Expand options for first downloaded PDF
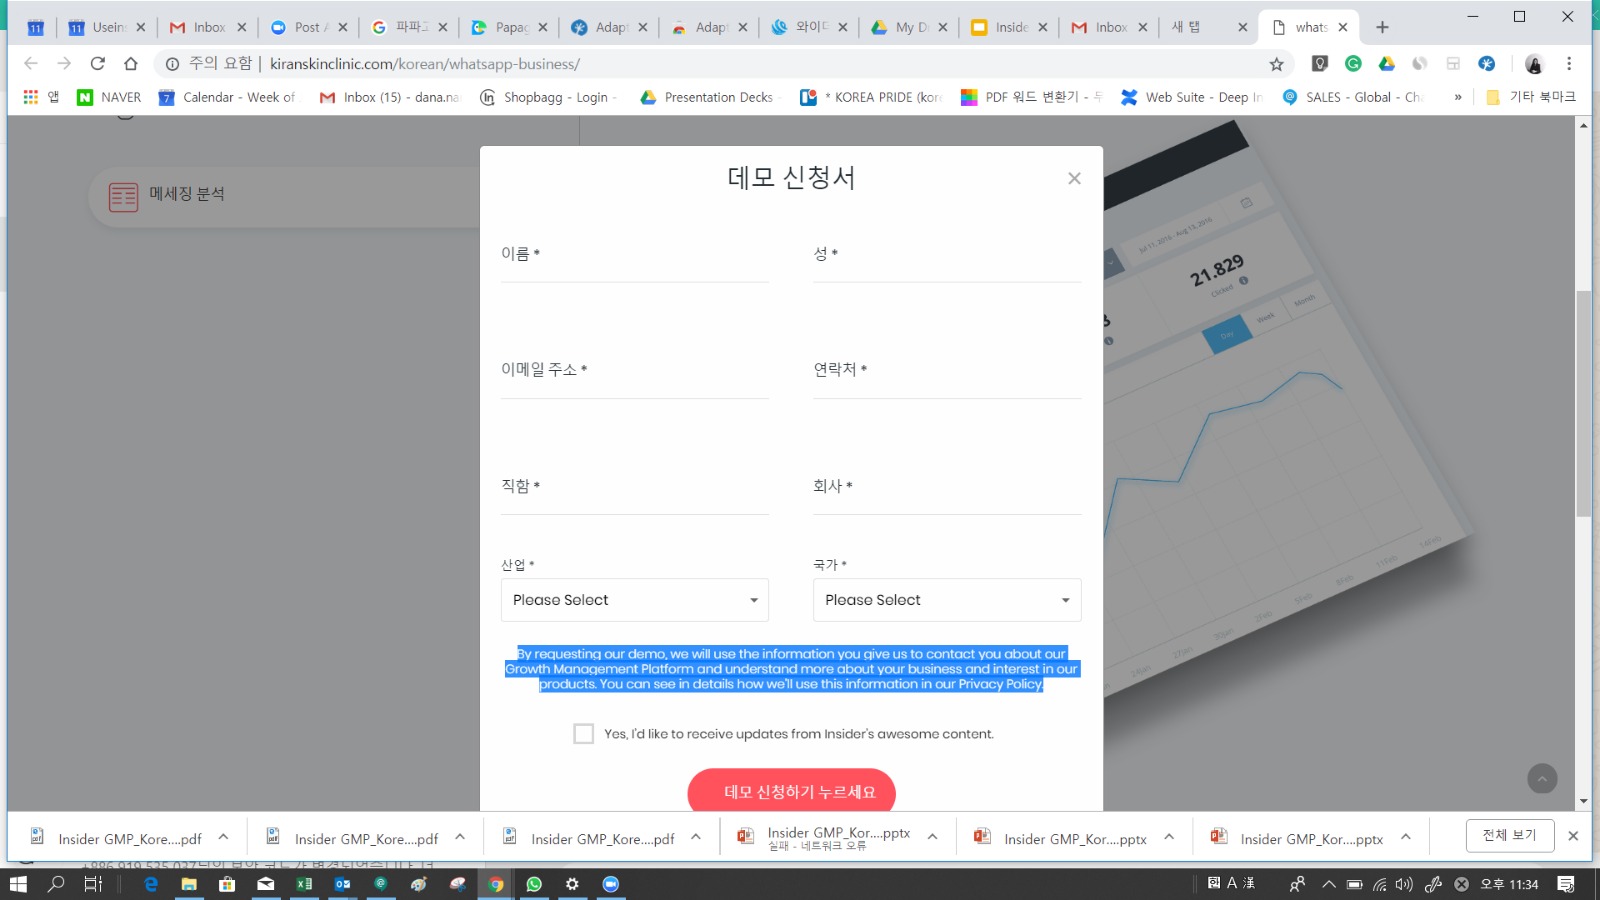The height and width of the screenshot is (900, 1600). [224, 837]
